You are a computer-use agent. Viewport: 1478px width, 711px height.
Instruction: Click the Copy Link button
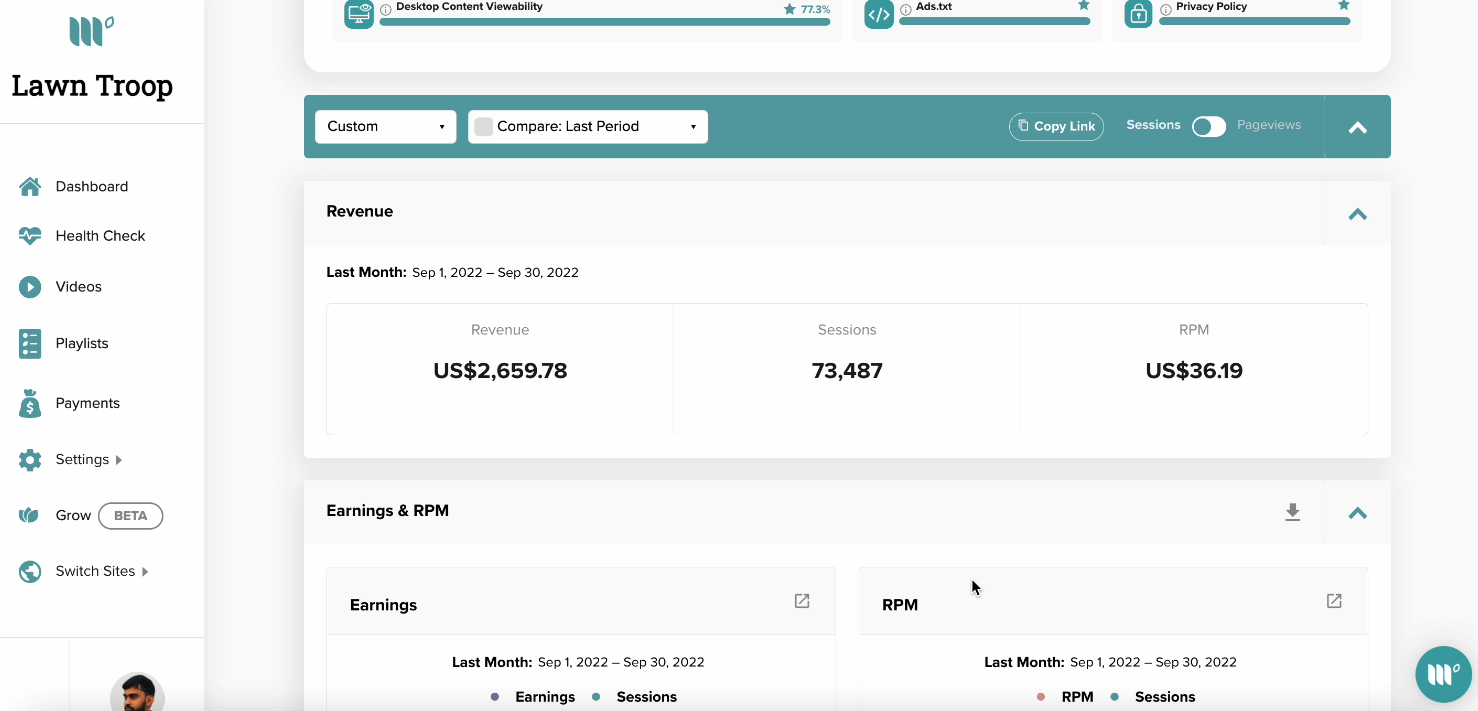coord(1056,126)
